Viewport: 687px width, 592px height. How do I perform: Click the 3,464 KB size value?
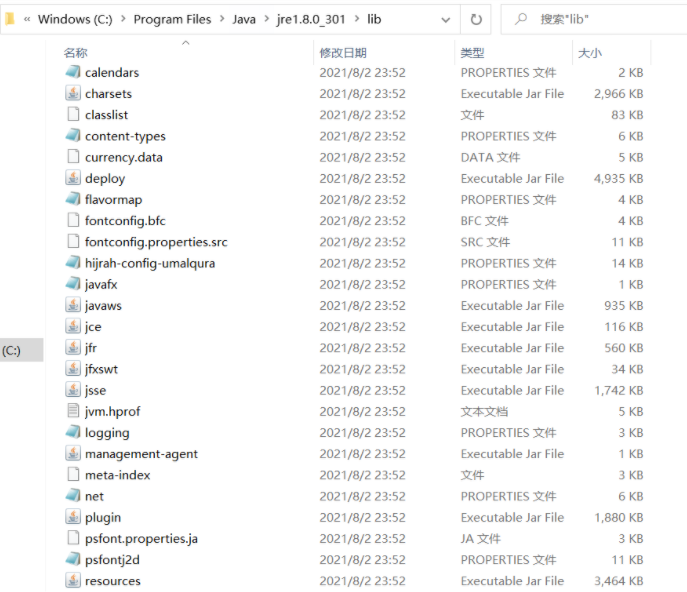619,581
